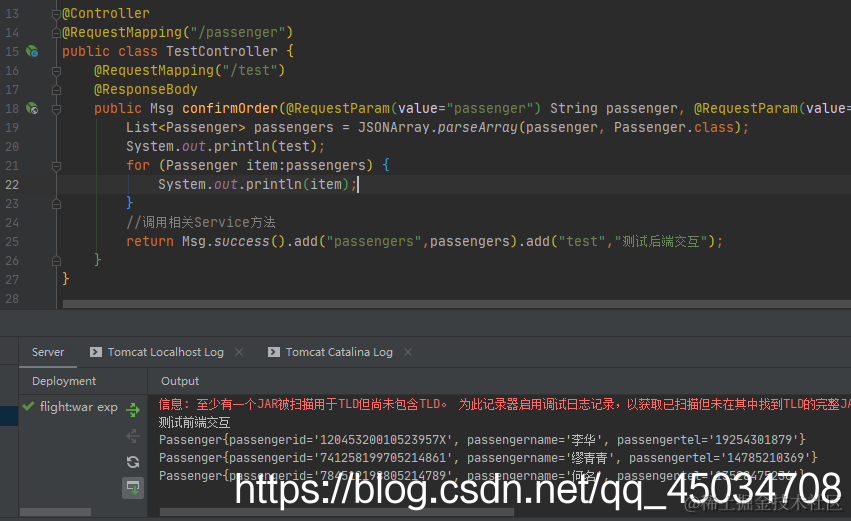
Task: Close the Tomcat Localhost Log tab
Action: coord(239,352)
